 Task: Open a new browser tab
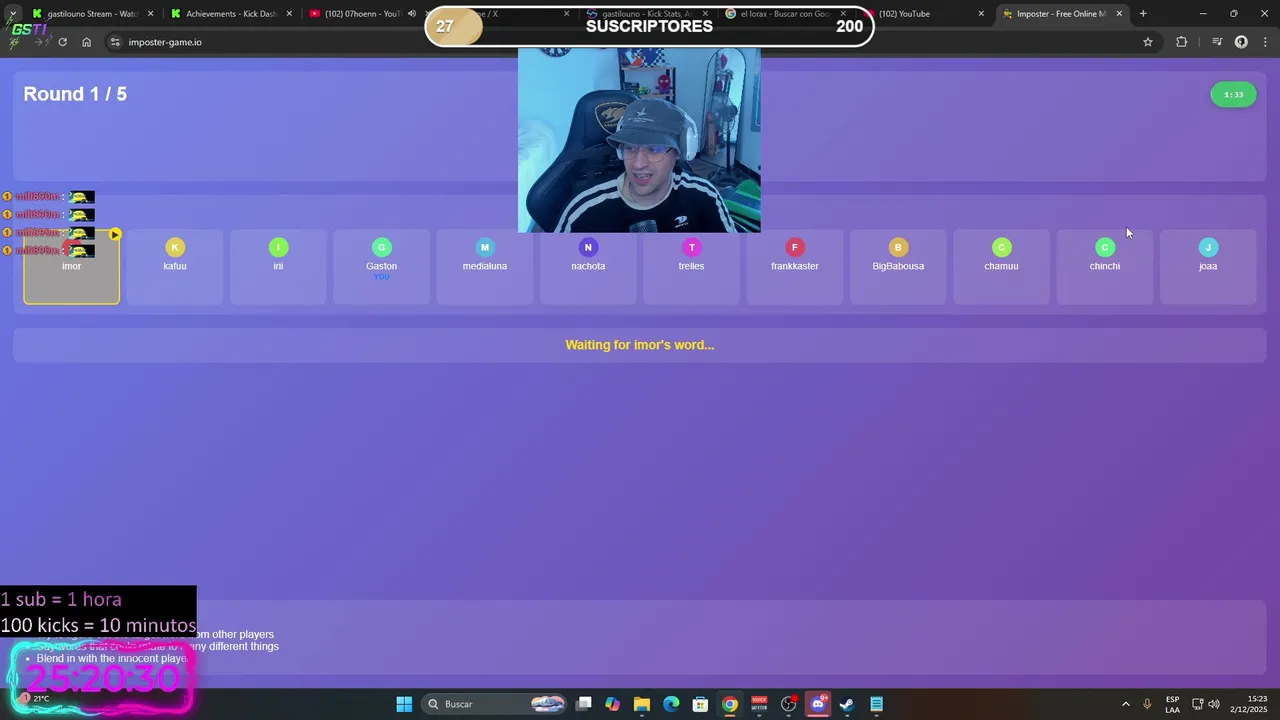click(1143, 14)
